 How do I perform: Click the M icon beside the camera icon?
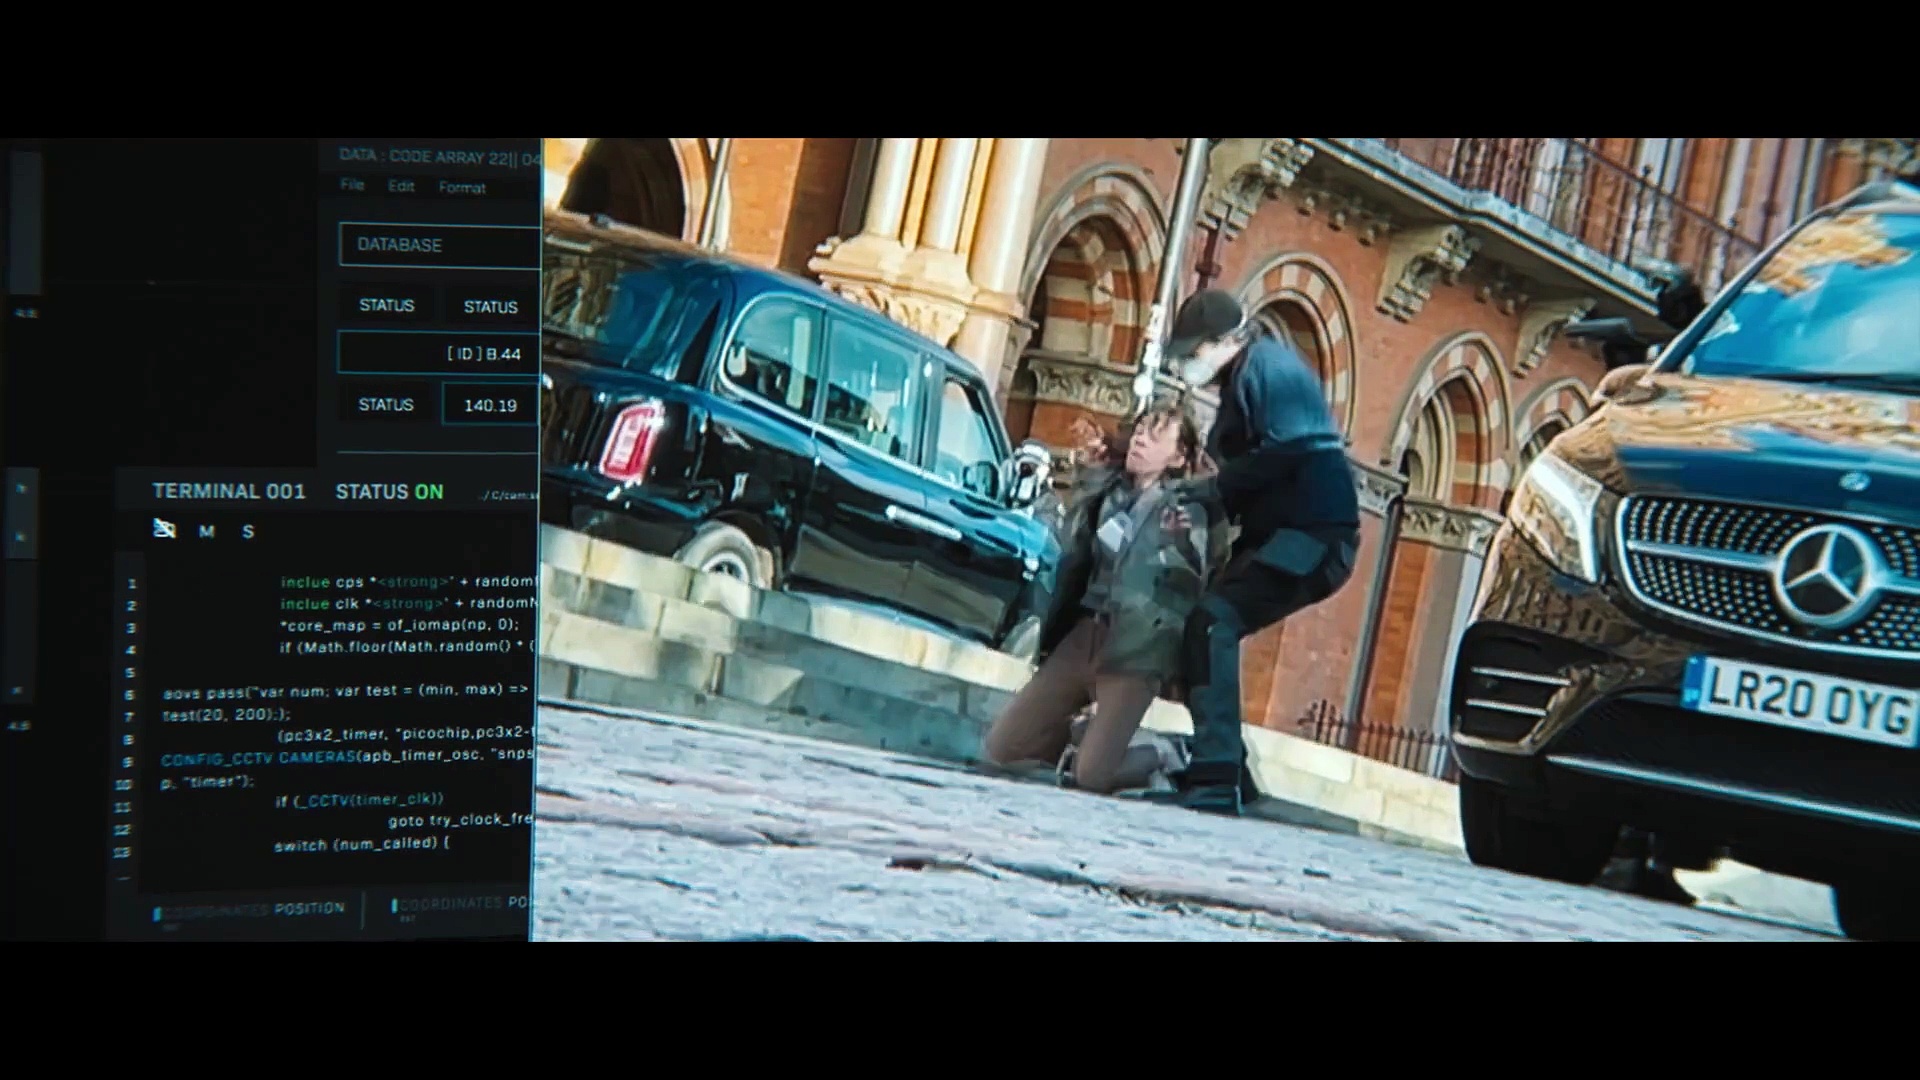tap(207, 532)
